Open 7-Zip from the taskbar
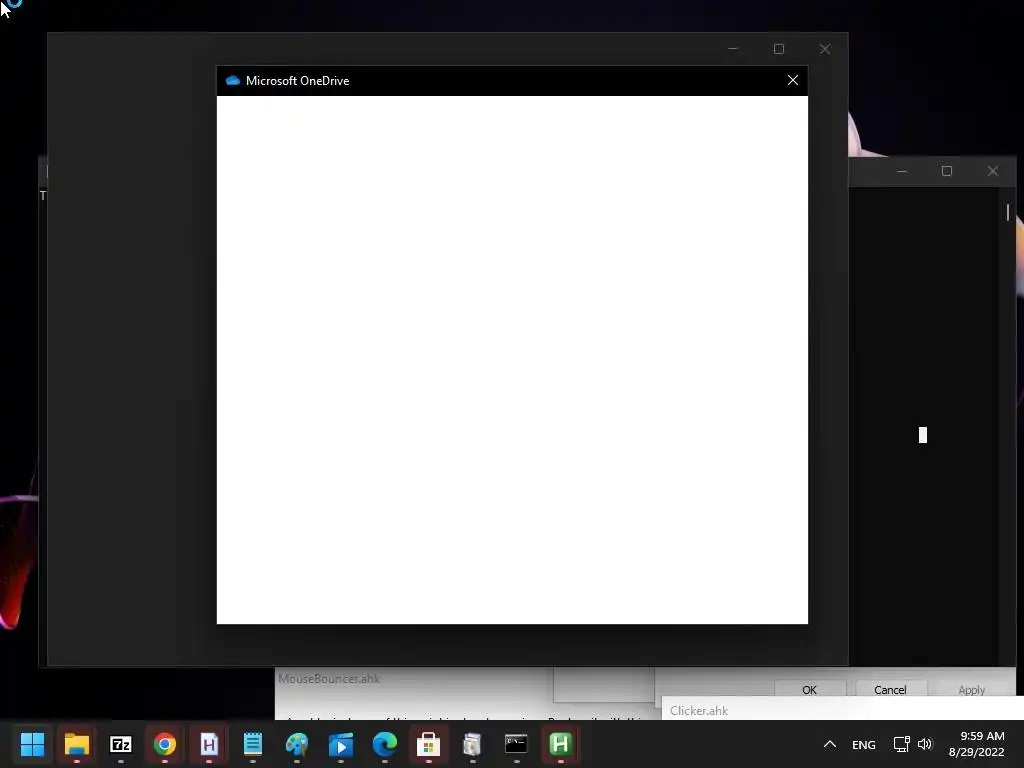The height and width of the screenshot is (768, 1024). click(120, 744)
